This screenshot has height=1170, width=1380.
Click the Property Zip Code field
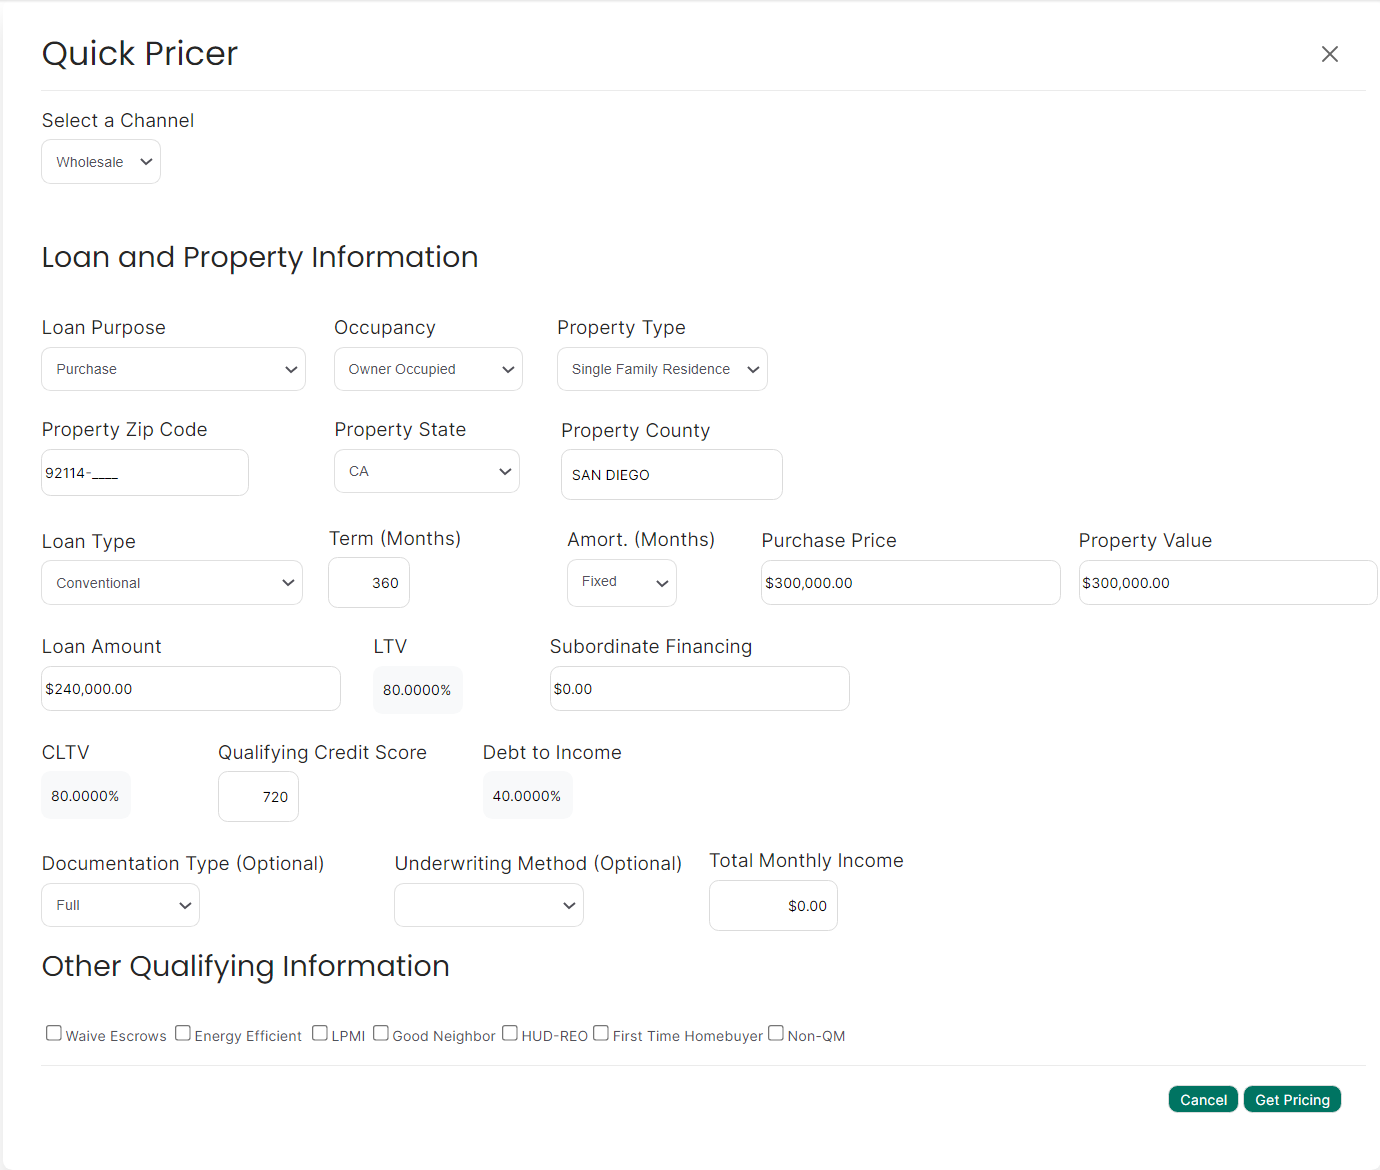[144, 472]
